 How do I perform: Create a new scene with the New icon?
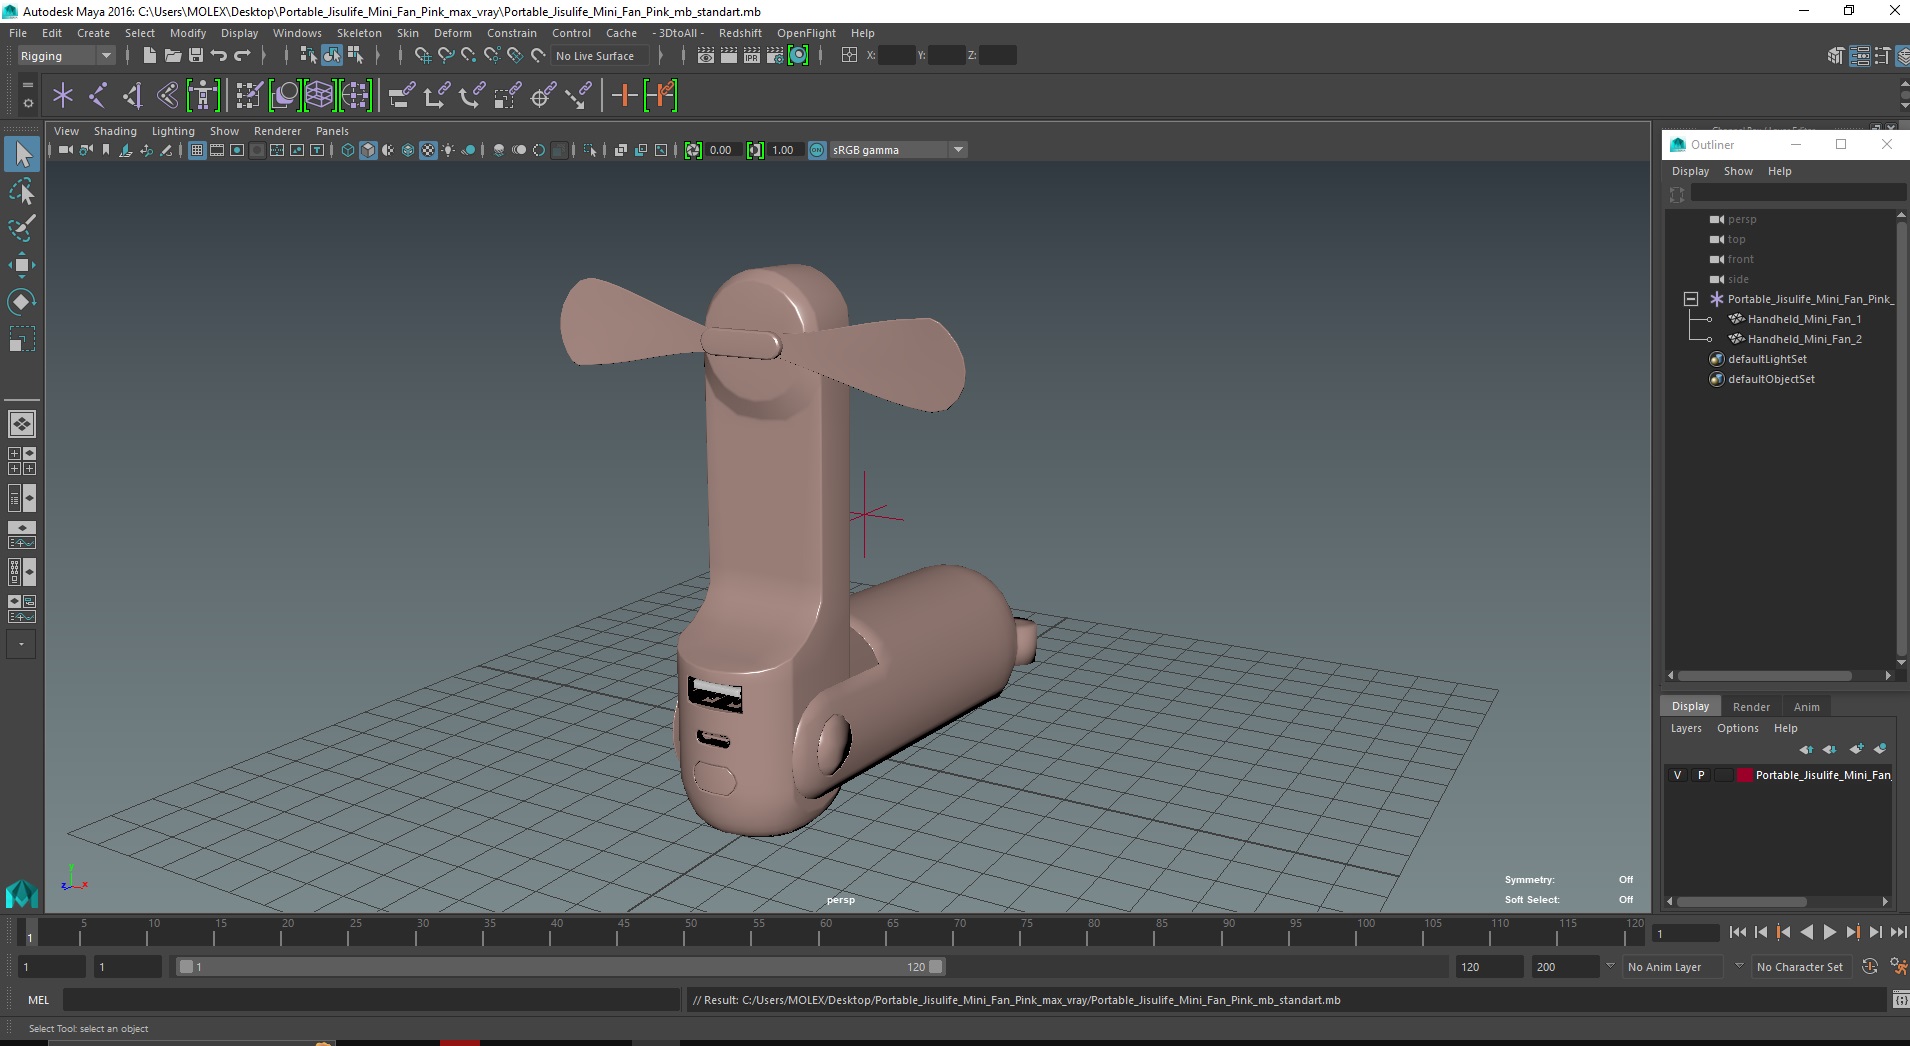149,56
